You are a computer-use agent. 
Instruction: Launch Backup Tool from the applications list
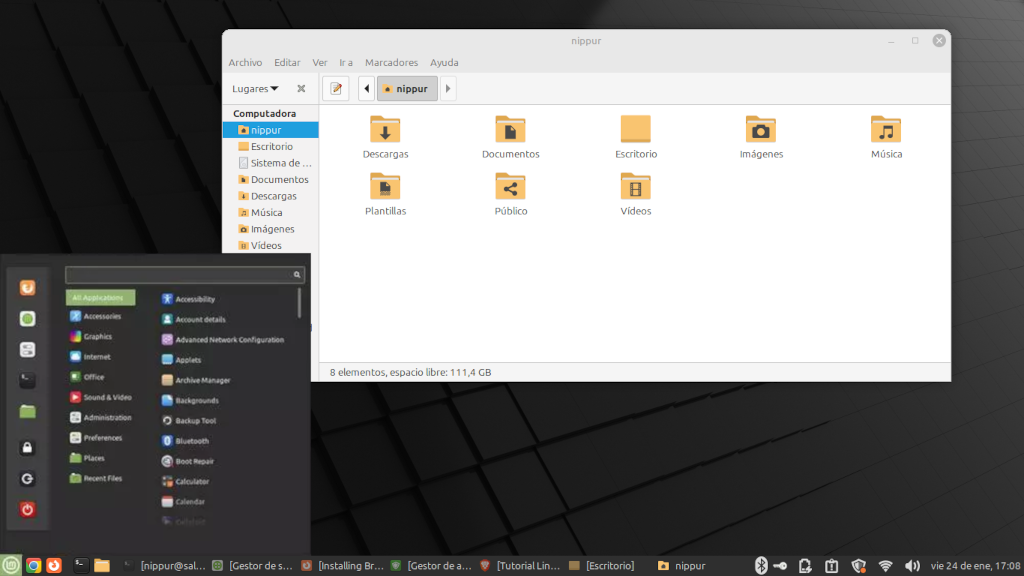coord(190,420)
